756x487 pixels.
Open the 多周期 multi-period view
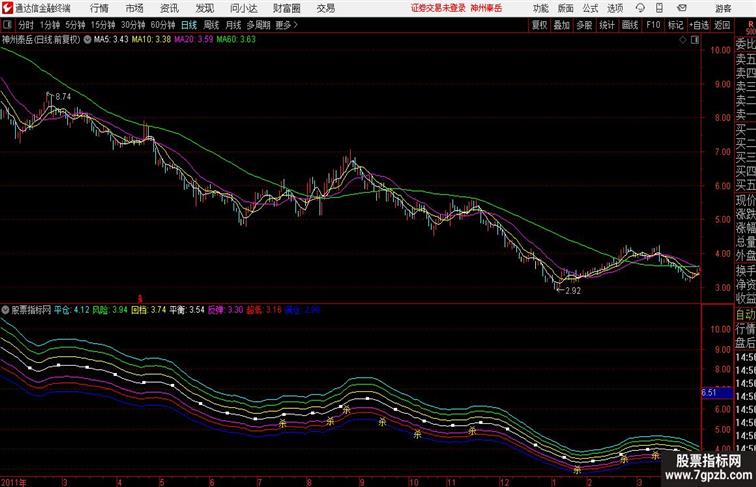pos(258,25)
